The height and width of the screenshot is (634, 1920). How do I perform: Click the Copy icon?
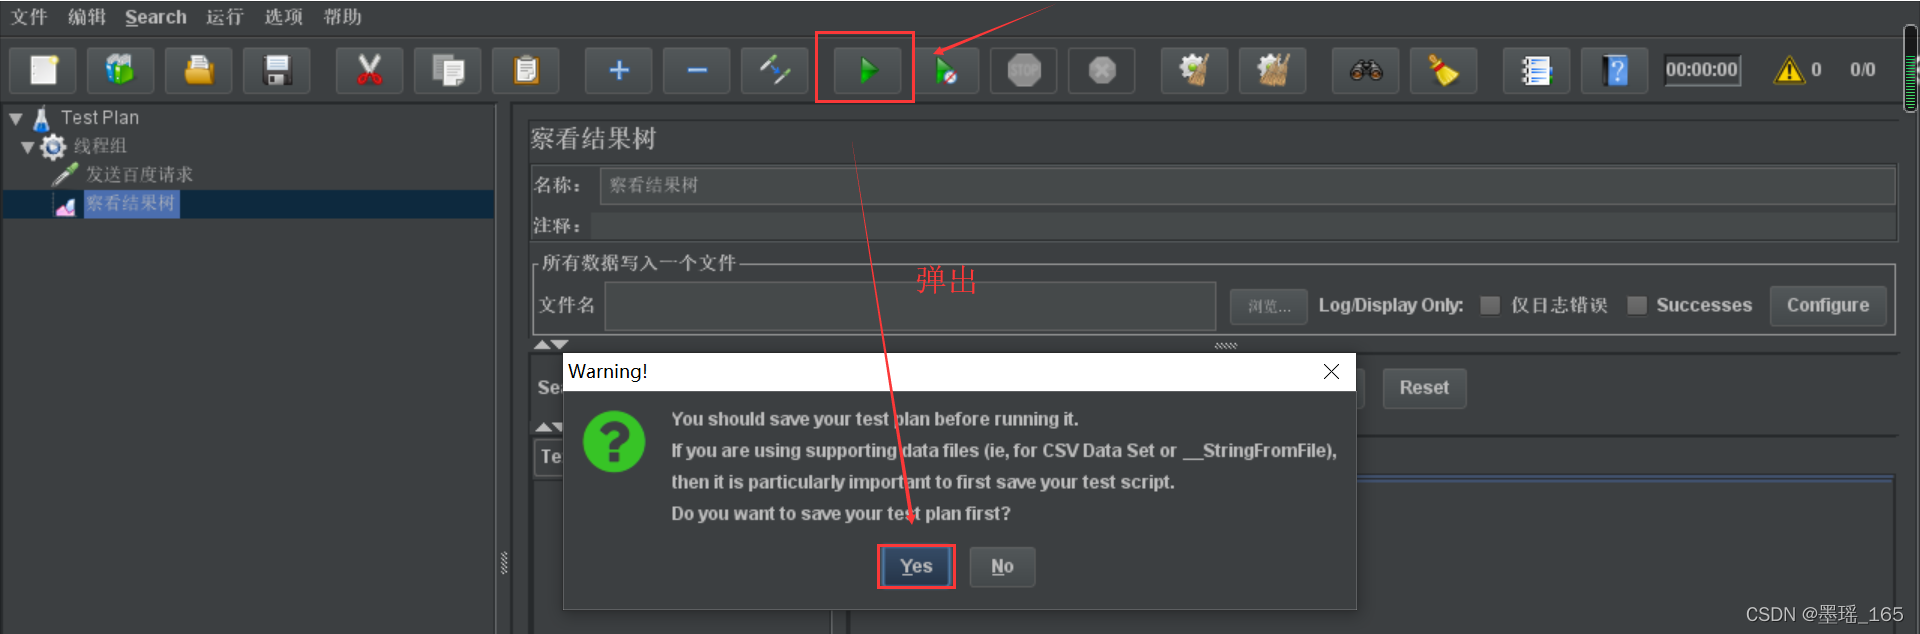coord(447,70)
